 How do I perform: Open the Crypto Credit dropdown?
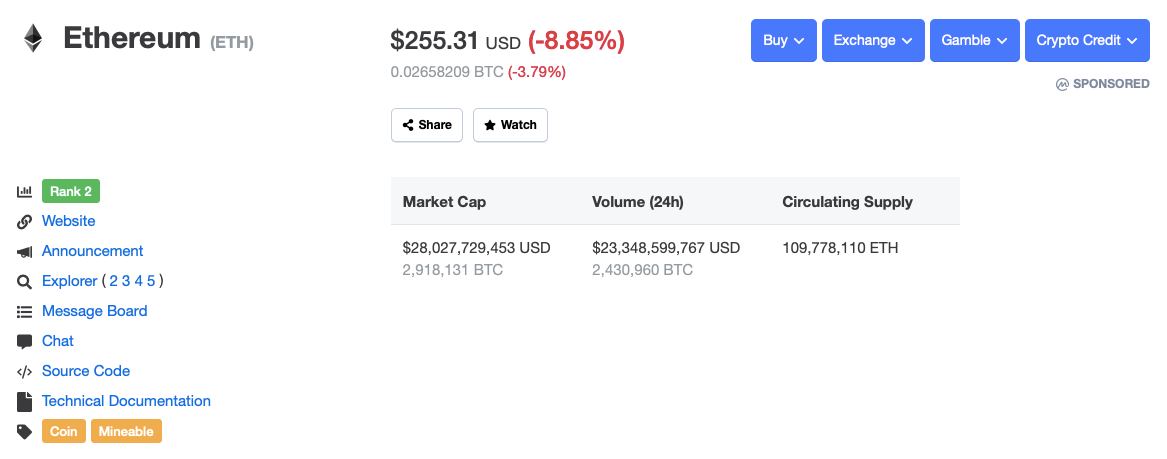1086,41
